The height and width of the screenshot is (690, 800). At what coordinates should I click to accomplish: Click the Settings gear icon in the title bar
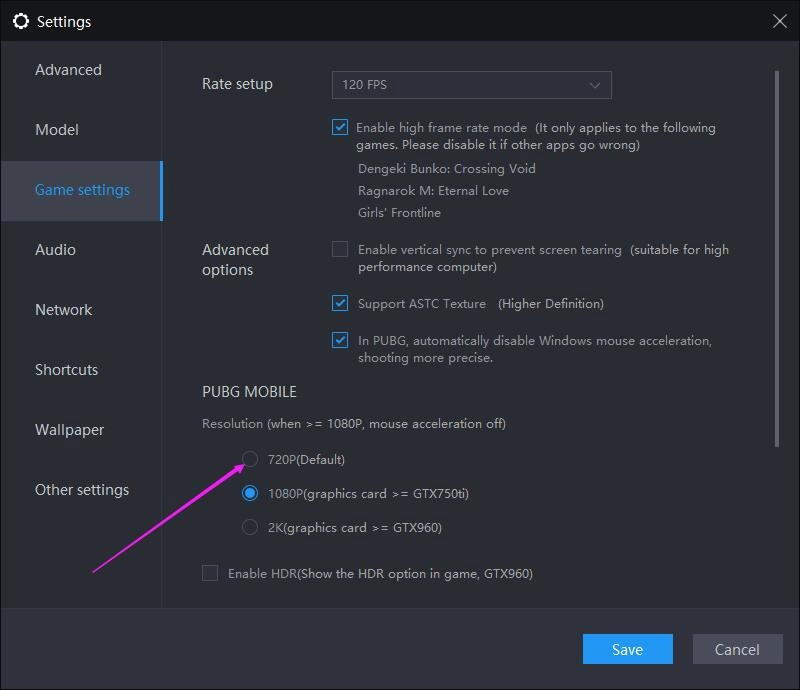pyautogui.click(x=21, y=21)
